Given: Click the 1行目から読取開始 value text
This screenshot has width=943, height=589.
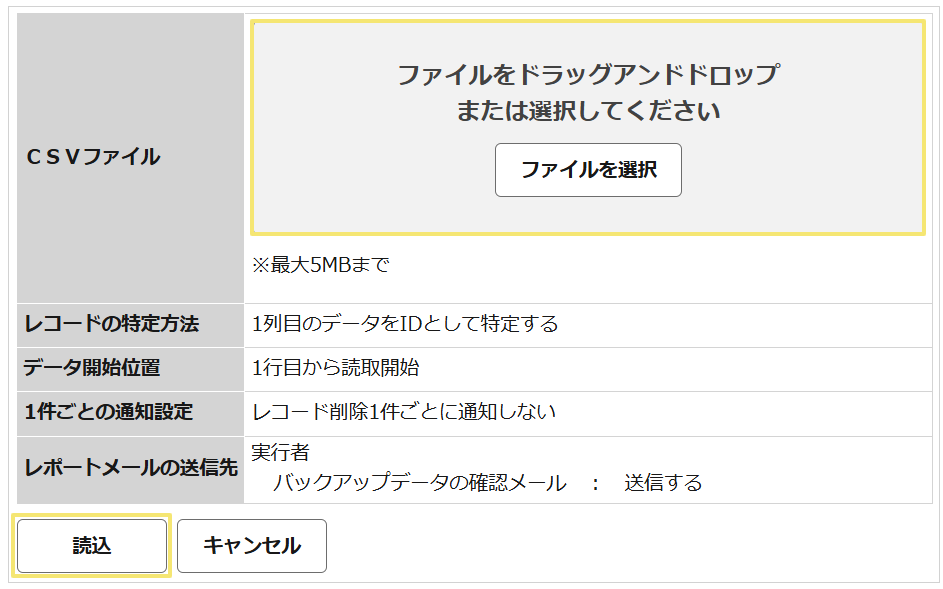Looking at the screenshot, I should [336, 368].
